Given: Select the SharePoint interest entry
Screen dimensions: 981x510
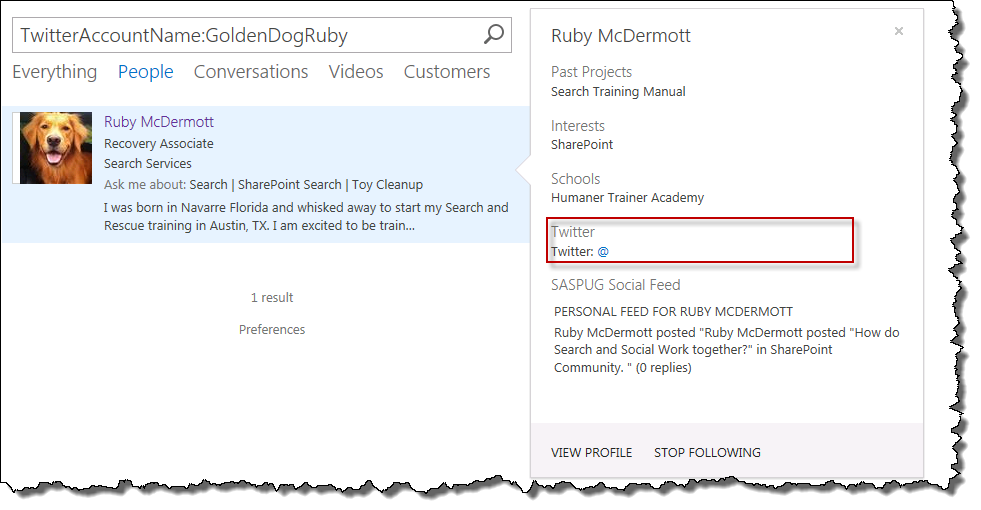Looking at the screenshot, I should 582,145.
